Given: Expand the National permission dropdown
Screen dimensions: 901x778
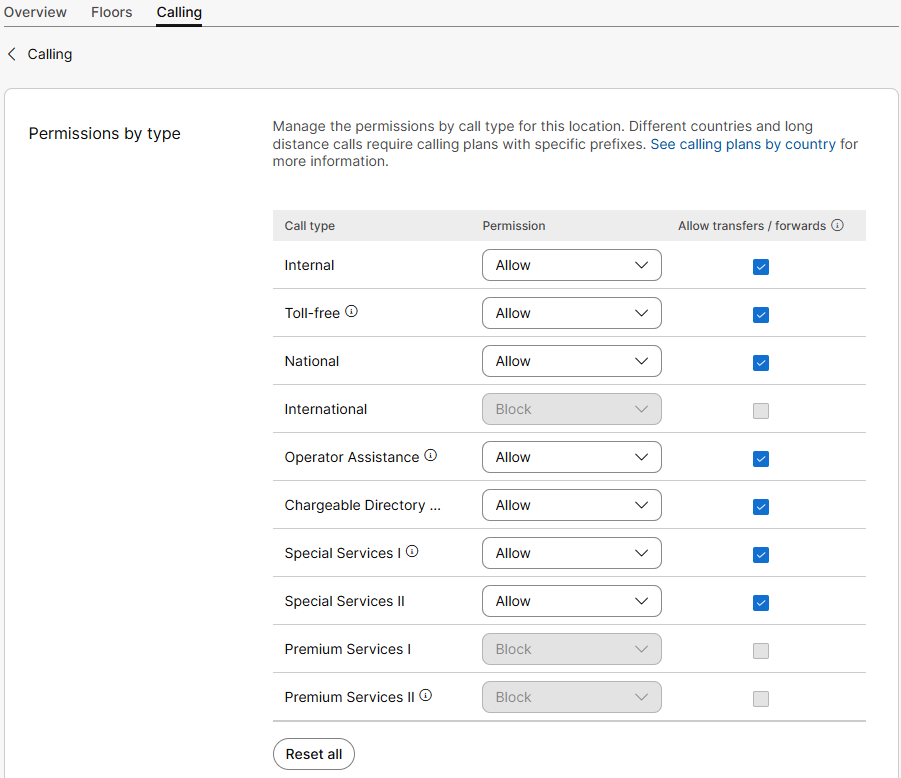Looking at the screenshot, I should click(571, 361).
